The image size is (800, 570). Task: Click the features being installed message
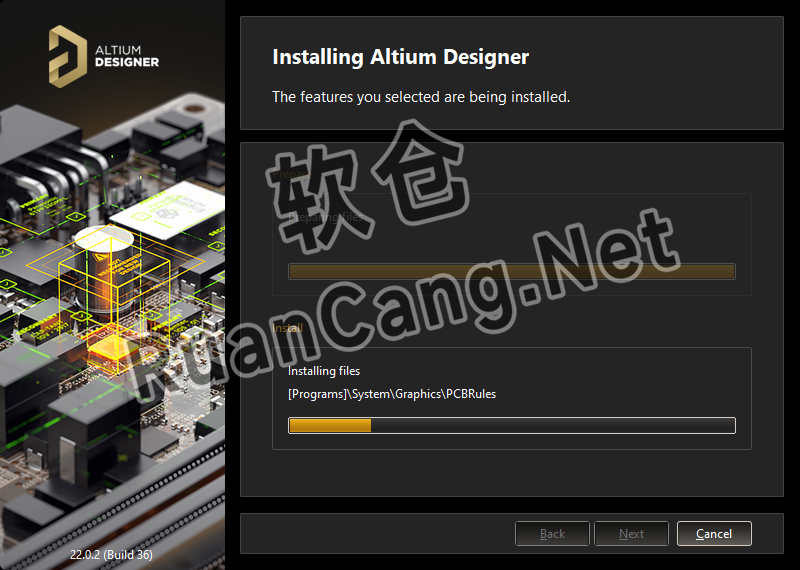[421, 96]
